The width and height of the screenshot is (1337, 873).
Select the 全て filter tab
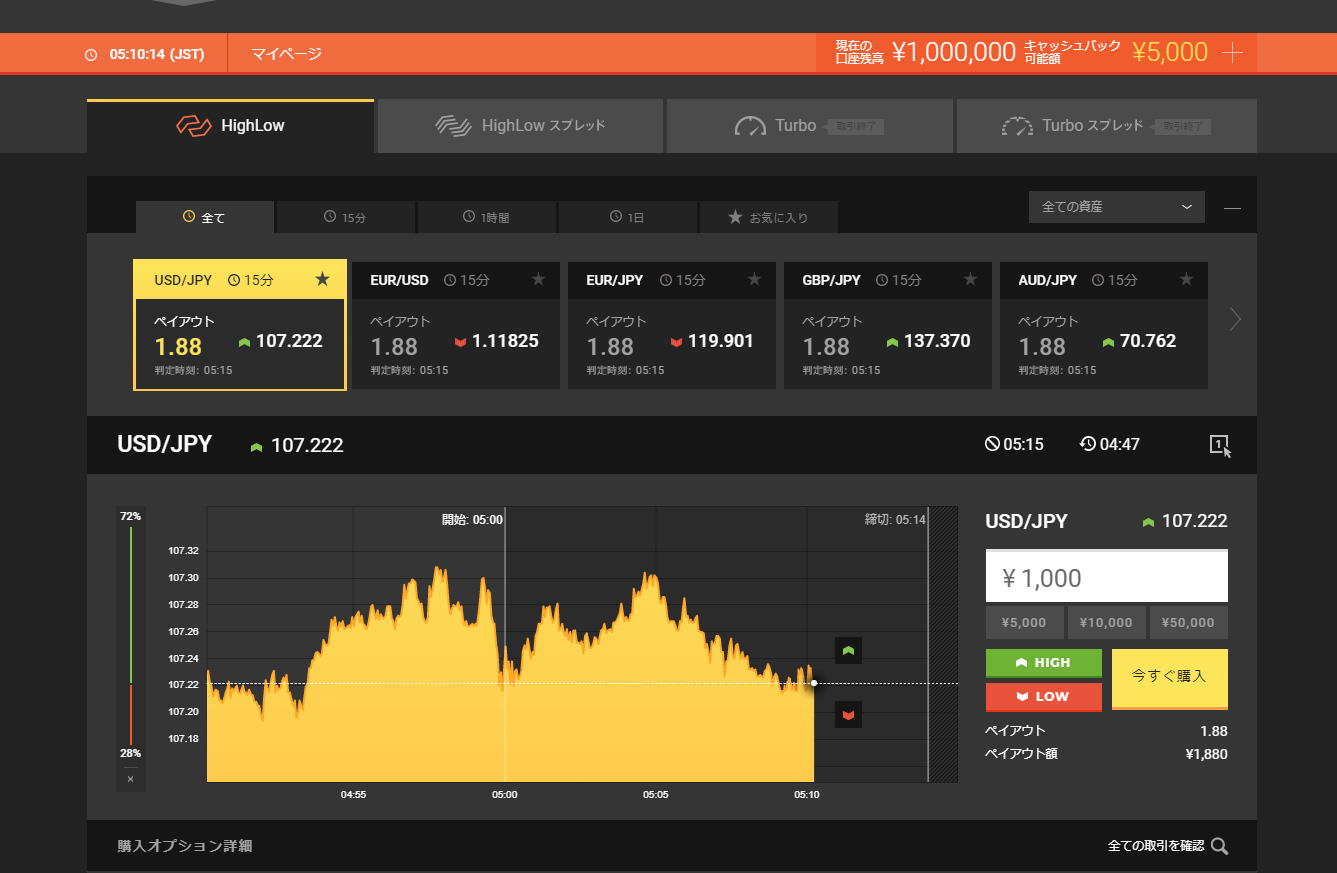click(x=204, y=217)
